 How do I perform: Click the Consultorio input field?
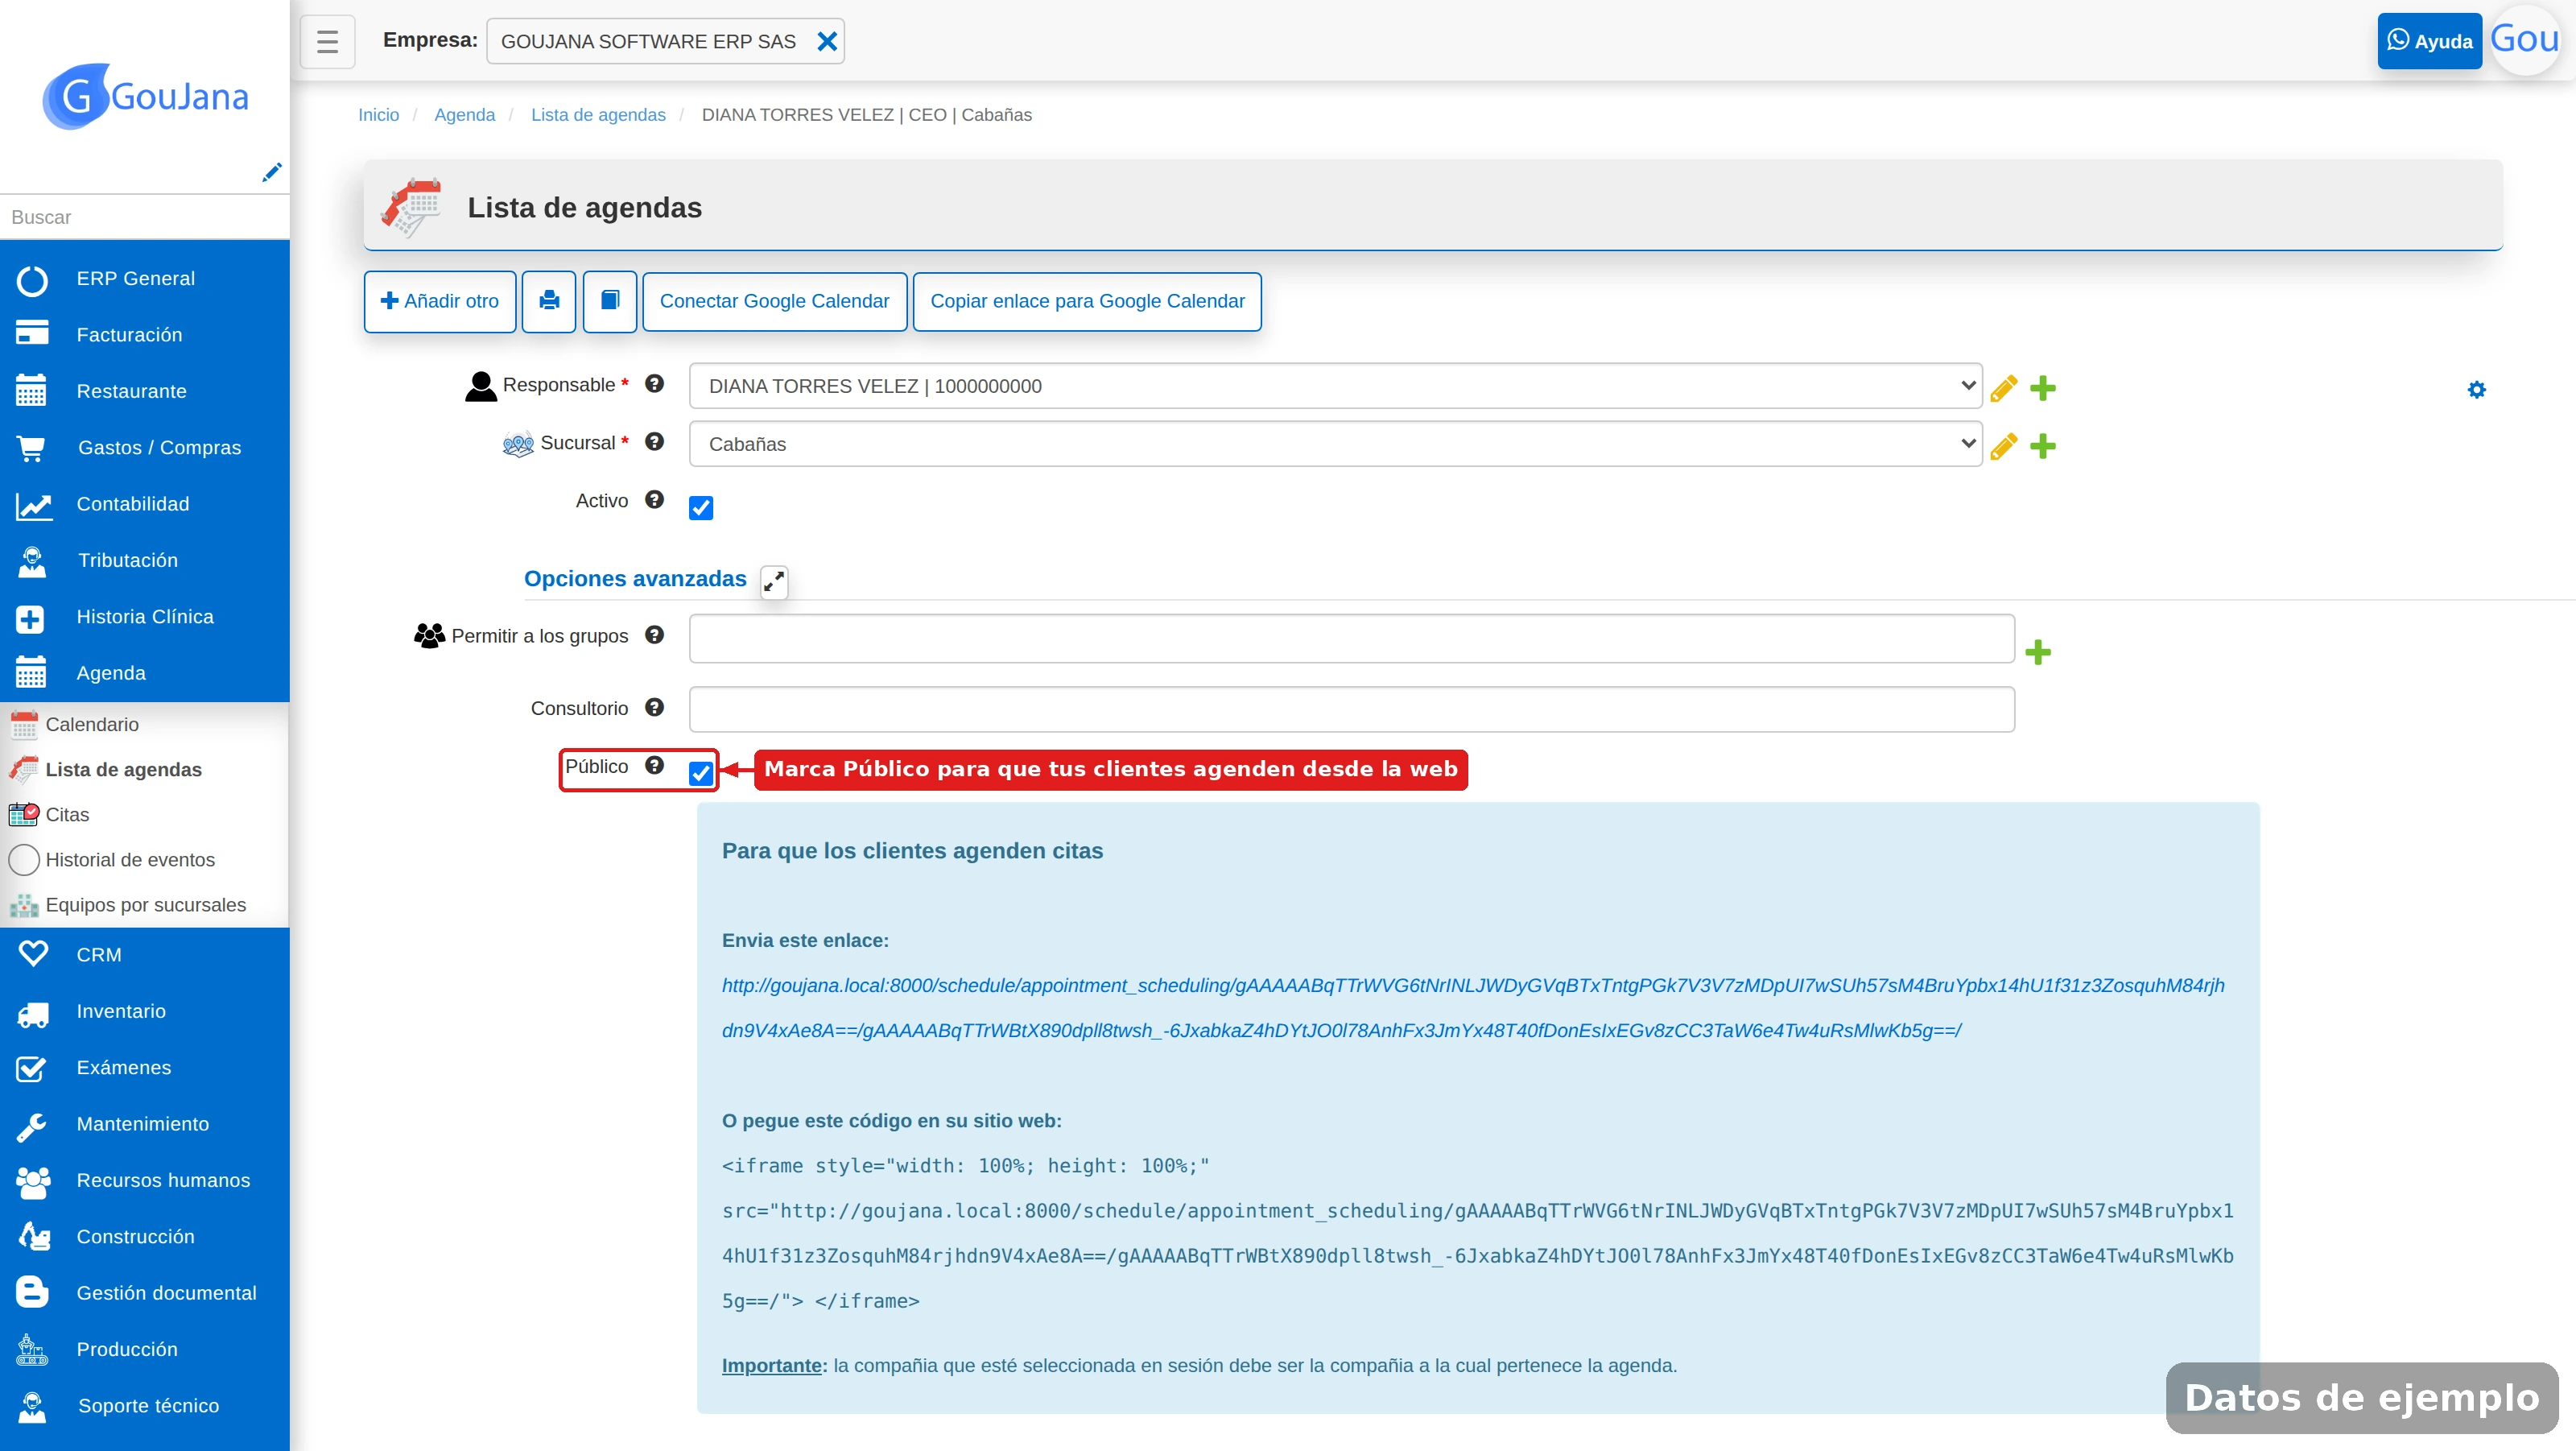coord(1351,709)
